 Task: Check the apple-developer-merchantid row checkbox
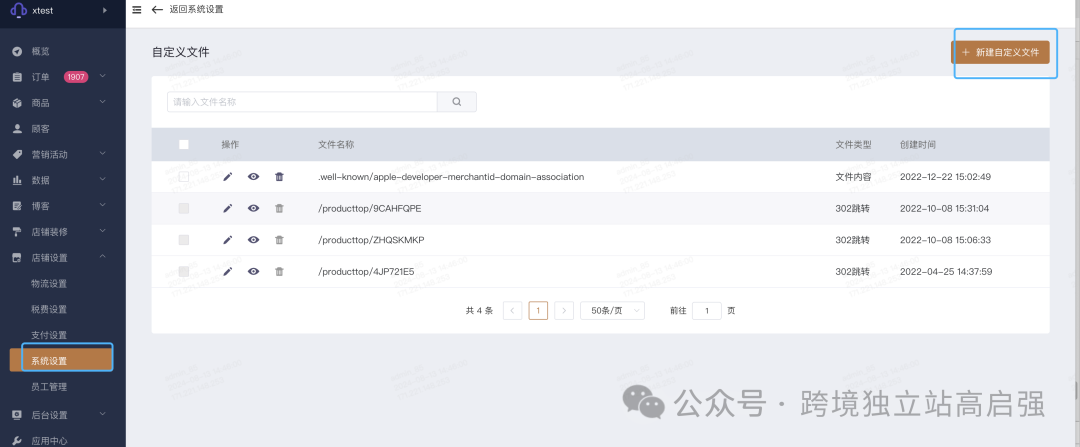tap(183, 177)
